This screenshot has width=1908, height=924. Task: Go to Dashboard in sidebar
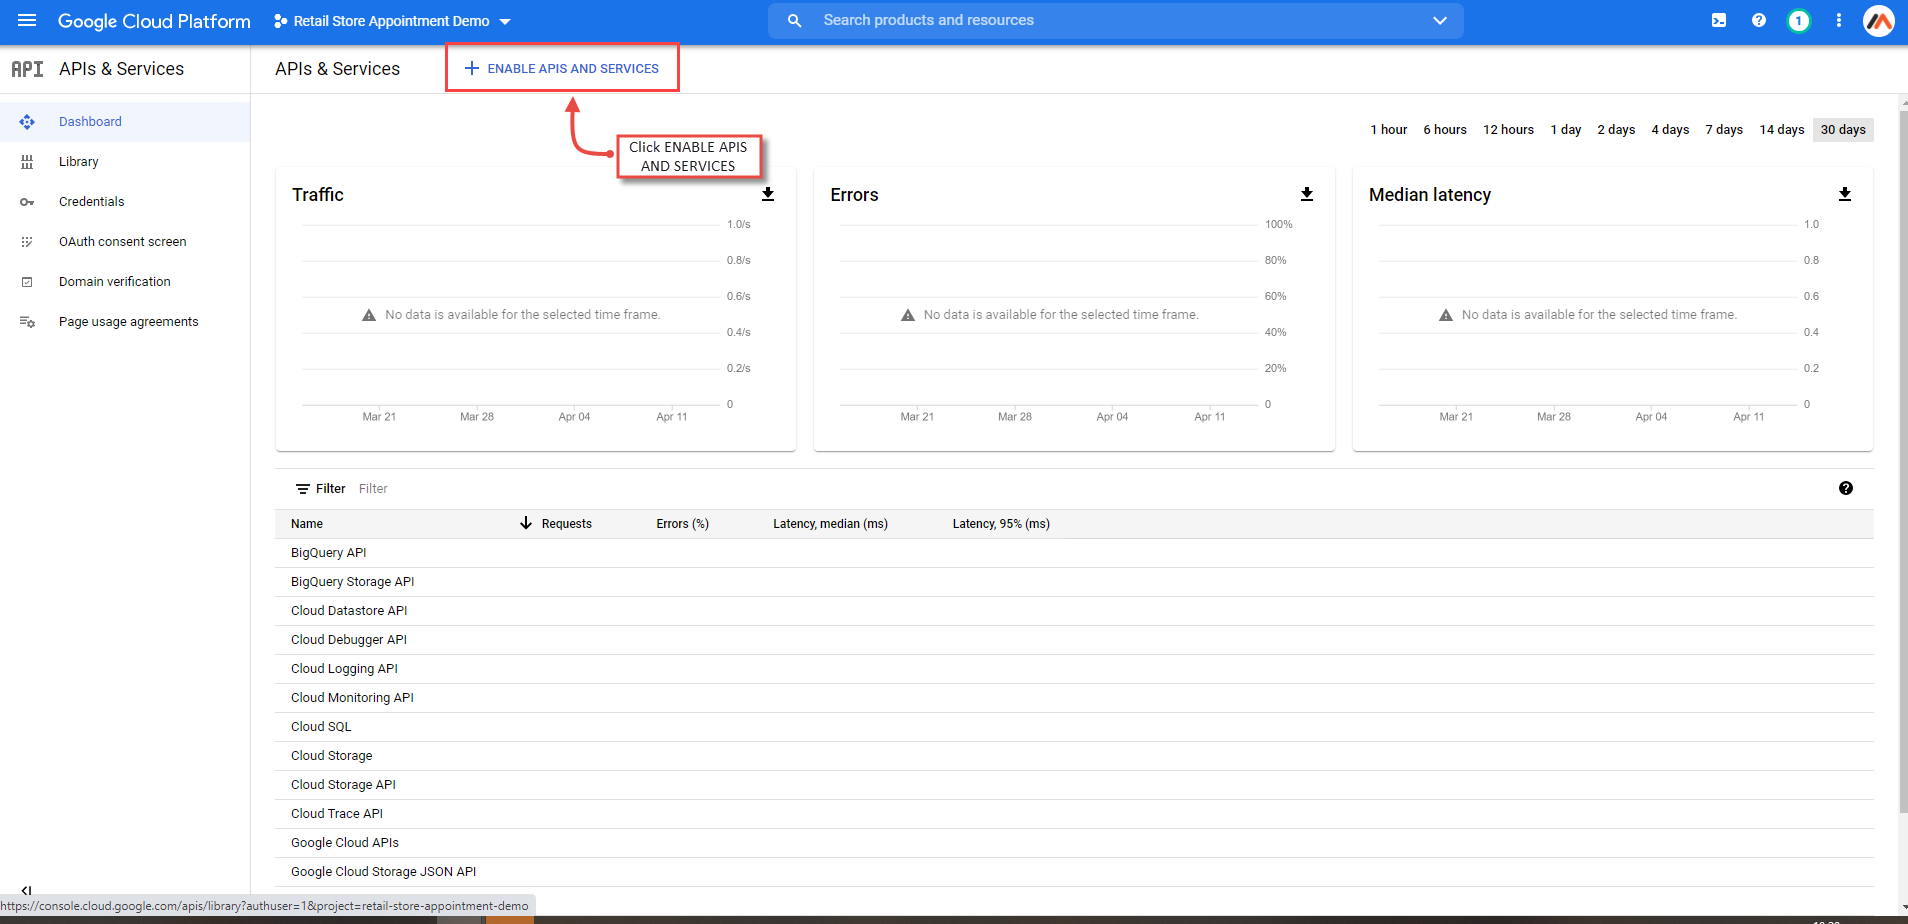(x=125, y=122)
